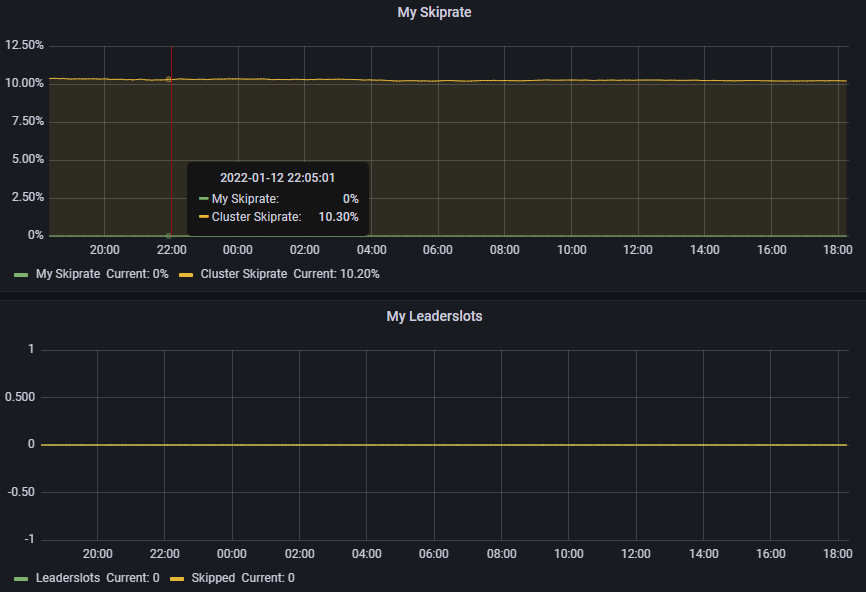Image resolution: width=866 pixels, height=592 pixels.
Task: Click the My Skiprate data point on the red cursor line
Action: [168, 236]
